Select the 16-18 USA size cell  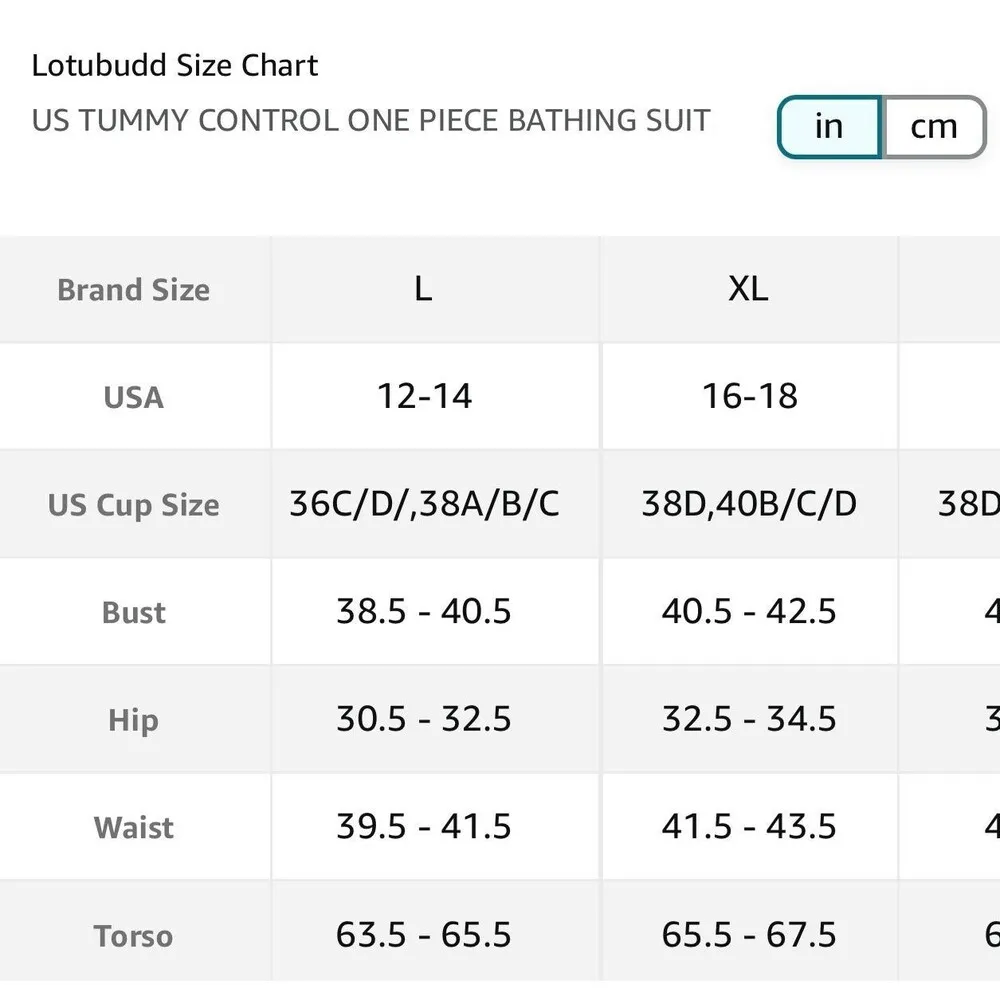(748, 396)
